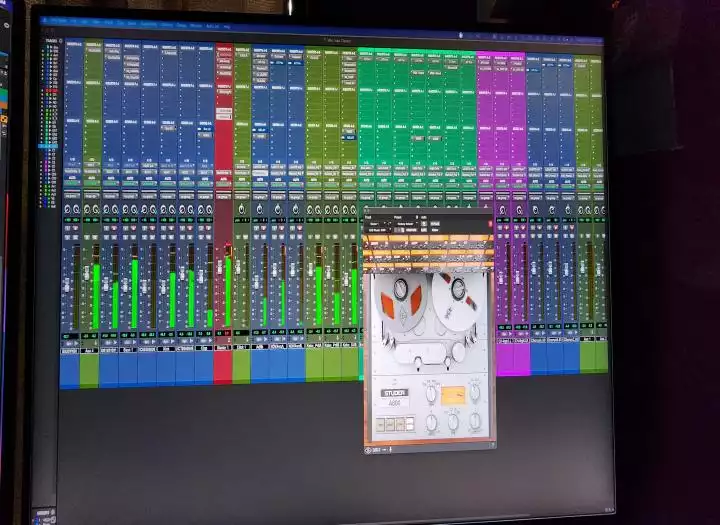
Task: Close the Studer plug-in window
Action: tap(366, 211)
